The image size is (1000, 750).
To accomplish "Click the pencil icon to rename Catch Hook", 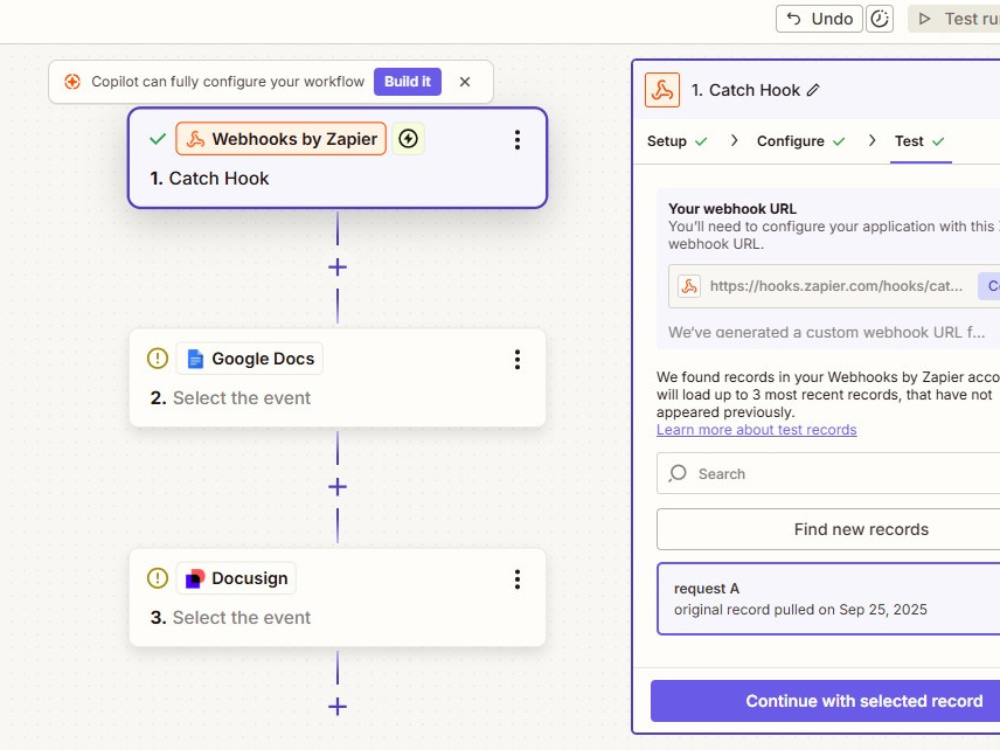I will pos(813,90).
